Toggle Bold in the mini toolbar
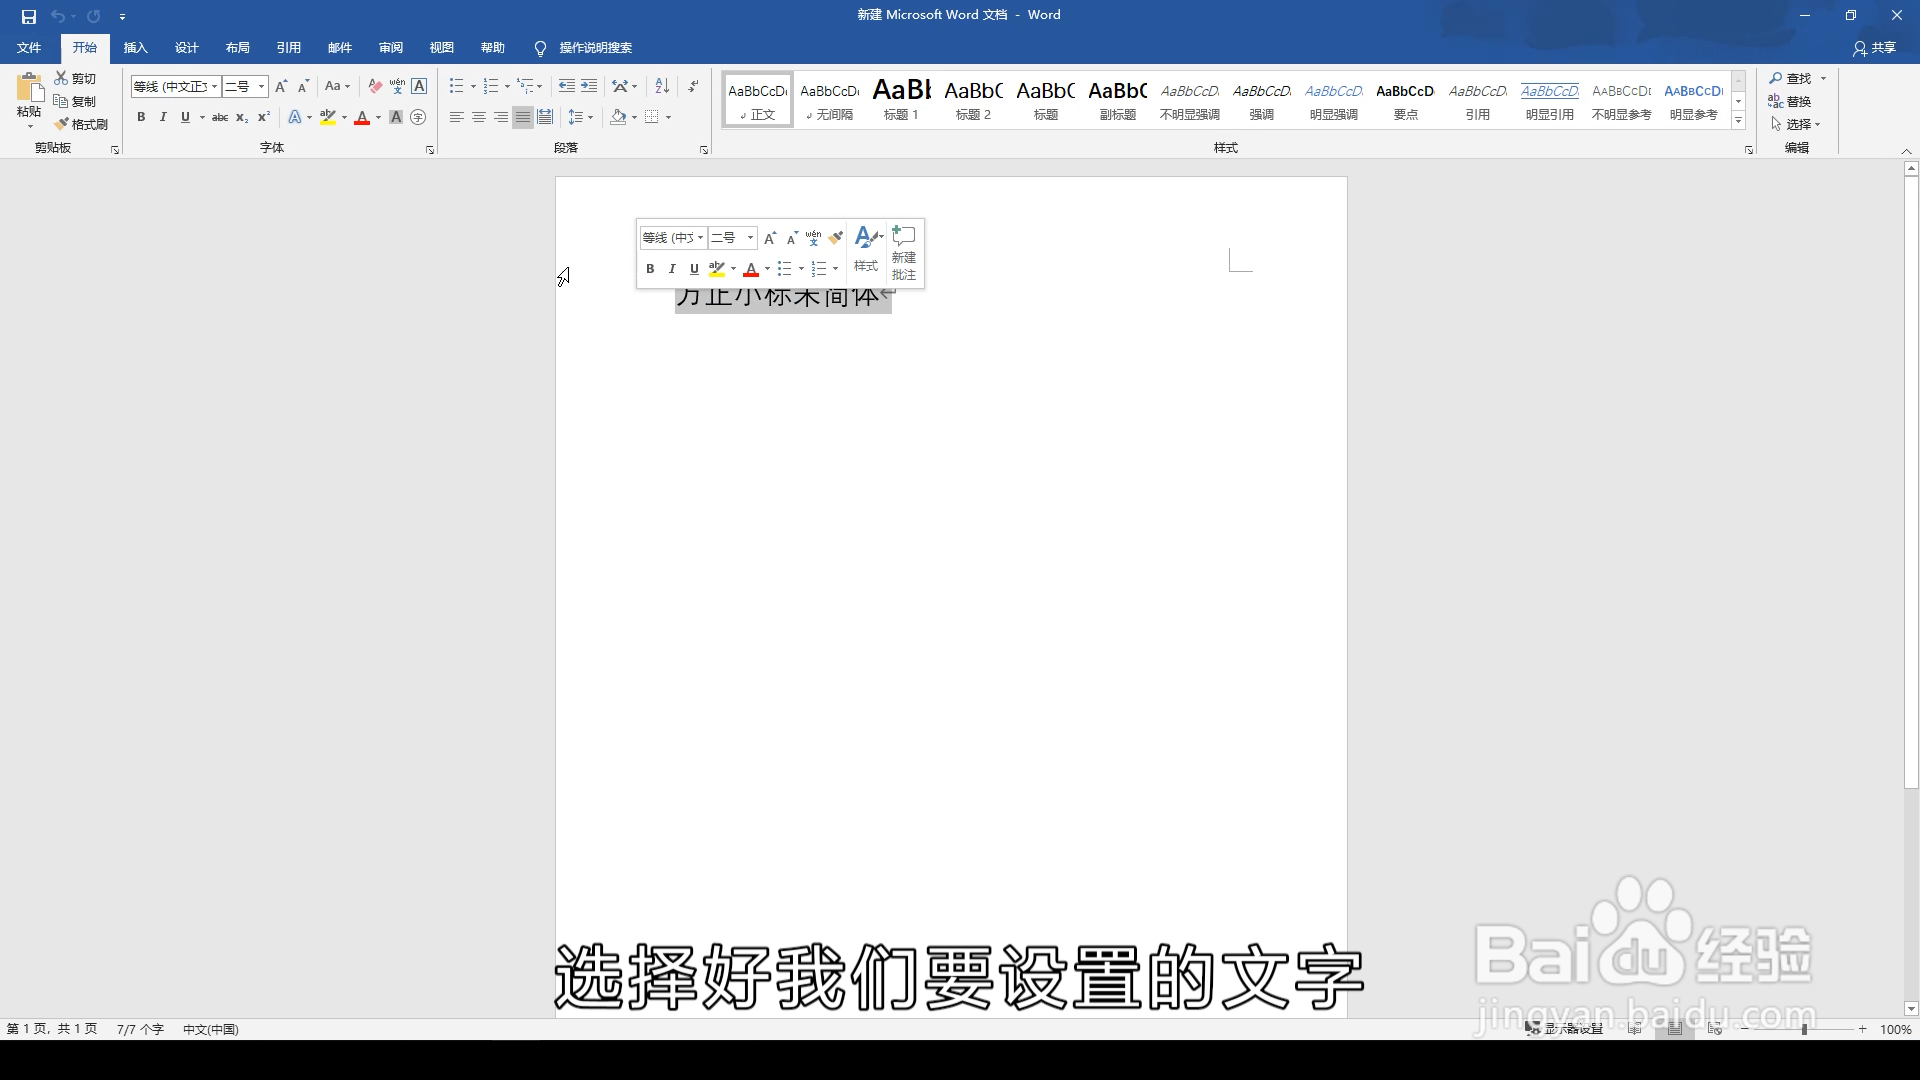 pyautogui.click(x=650, y=269)
